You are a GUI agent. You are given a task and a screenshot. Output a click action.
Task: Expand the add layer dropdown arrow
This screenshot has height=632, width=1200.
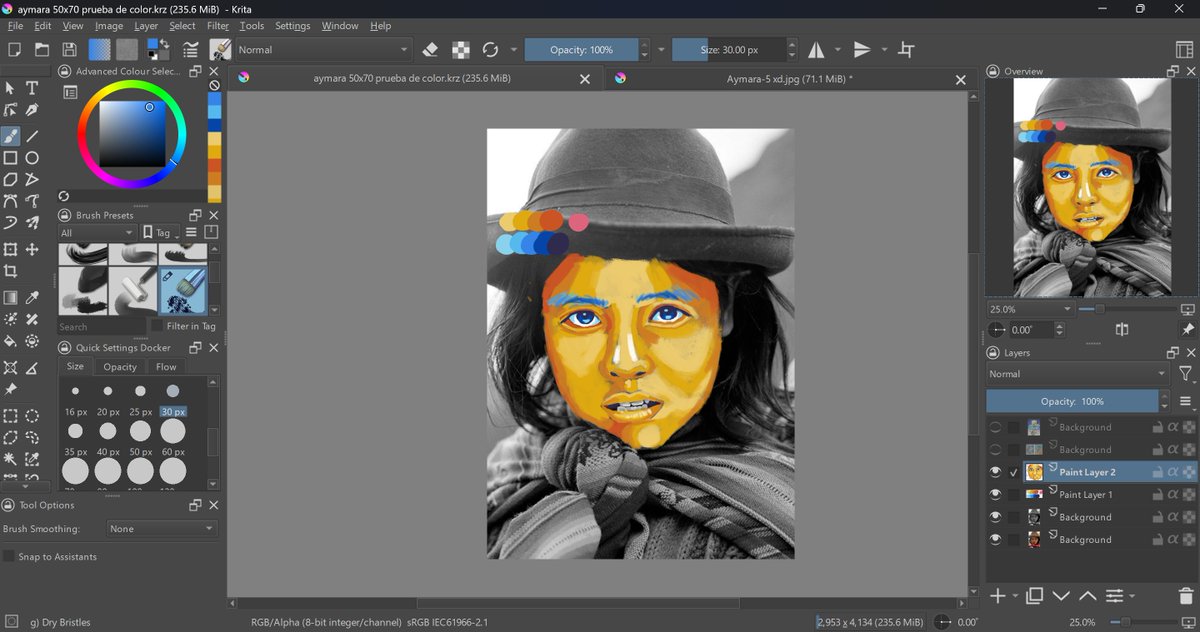(1015, 596)
